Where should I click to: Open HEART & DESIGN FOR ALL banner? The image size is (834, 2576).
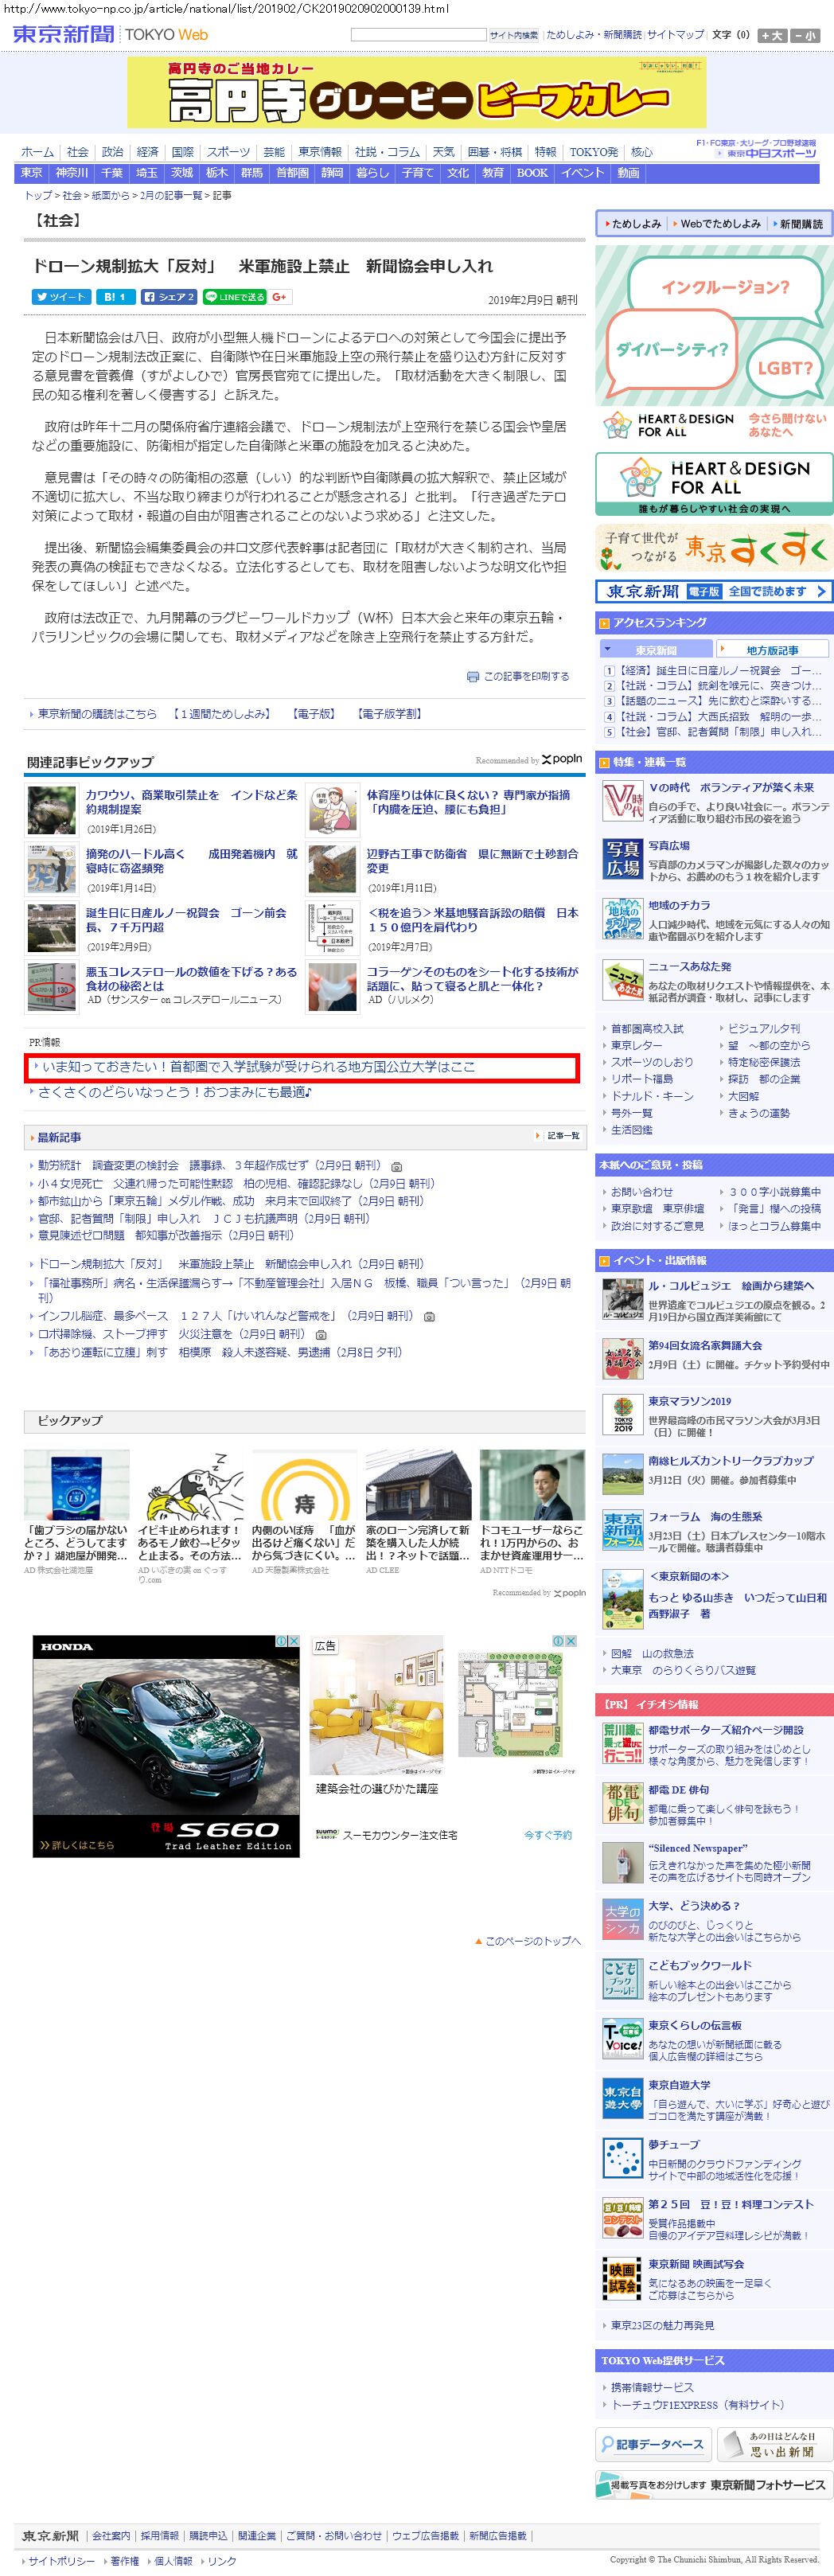click(714, 483)
